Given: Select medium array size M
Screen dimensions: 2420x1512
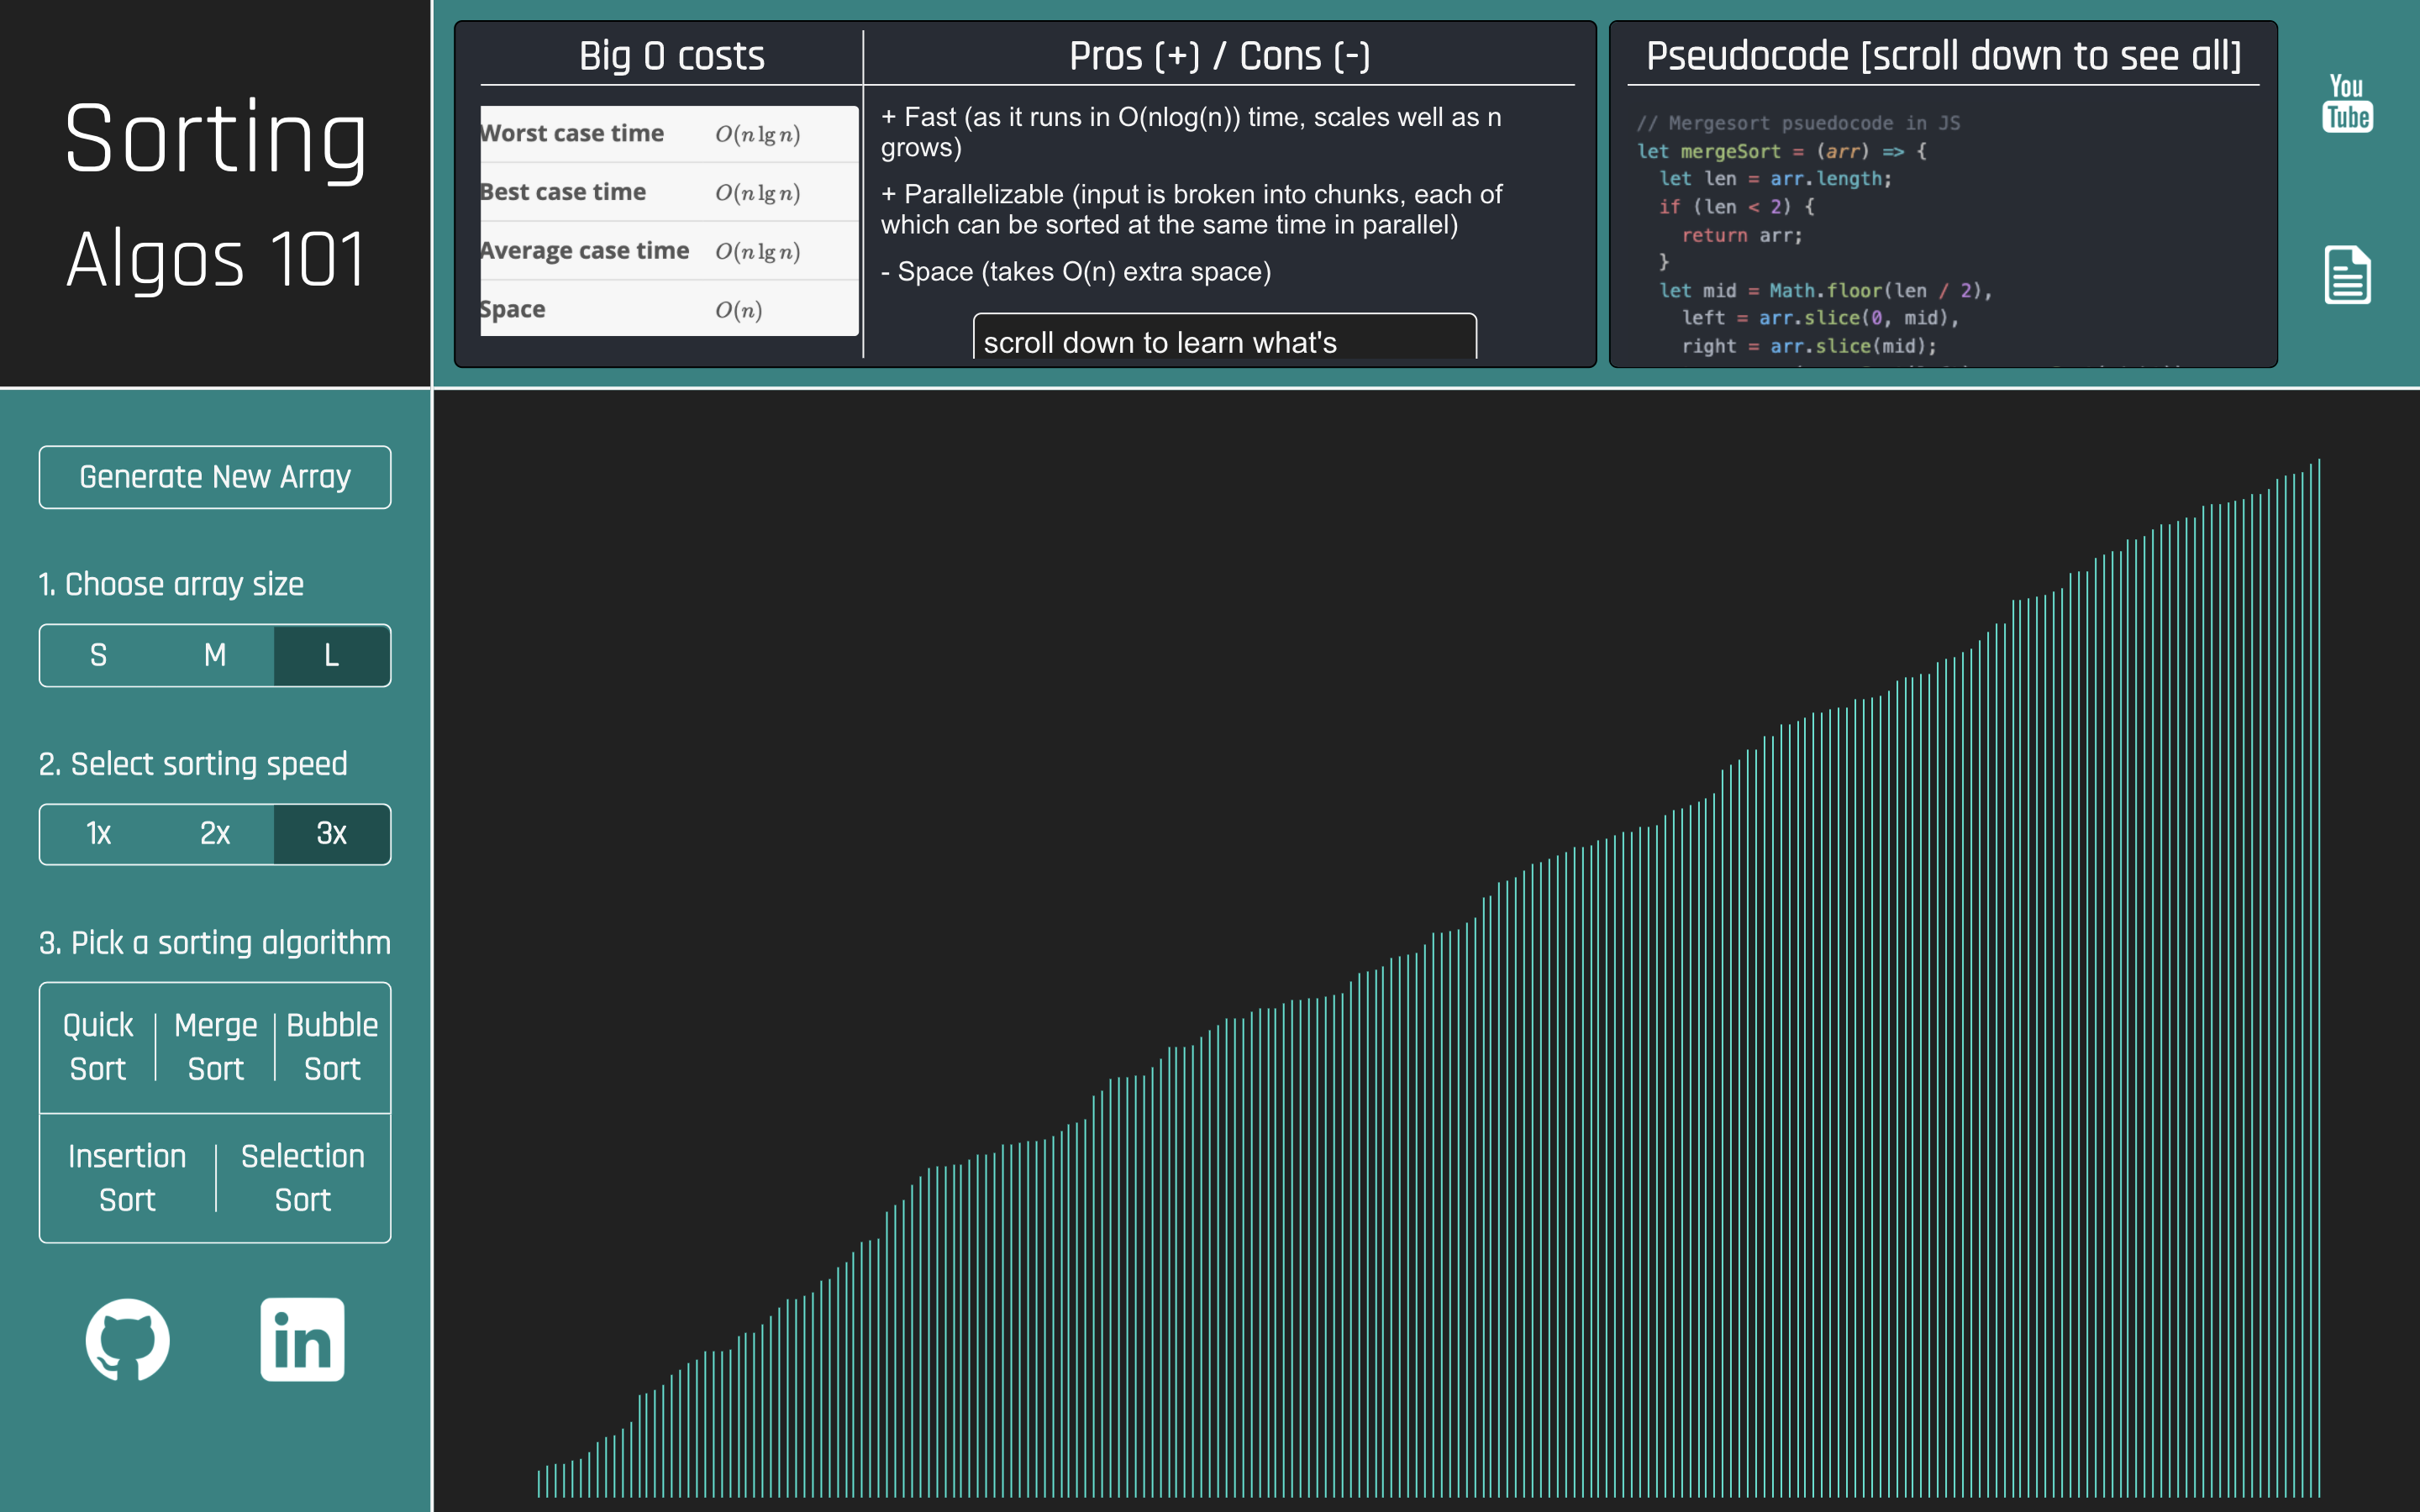Looking at the screenshot, I should pos(215,655).
